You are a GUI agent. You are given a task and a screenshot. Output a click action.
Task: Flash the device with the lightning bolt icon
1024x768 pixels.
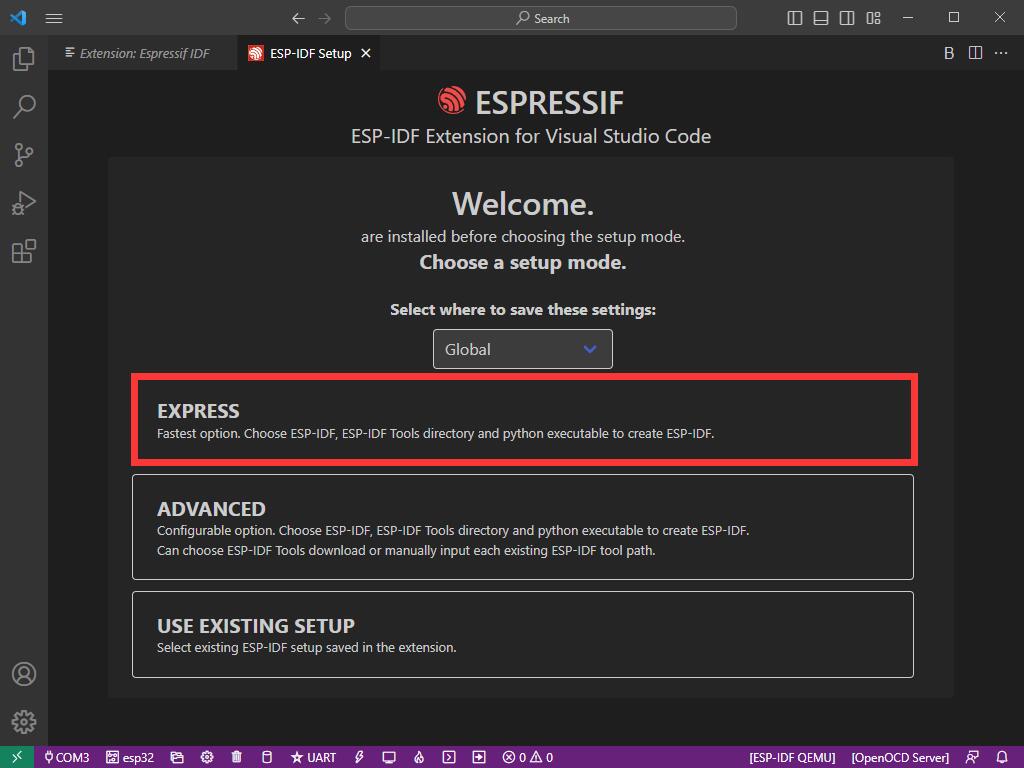coord(359,757)
